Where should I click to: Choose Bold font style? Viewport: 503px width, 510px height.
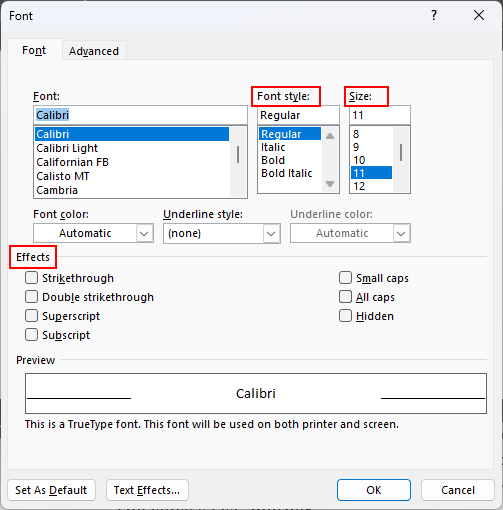point(290,160)
